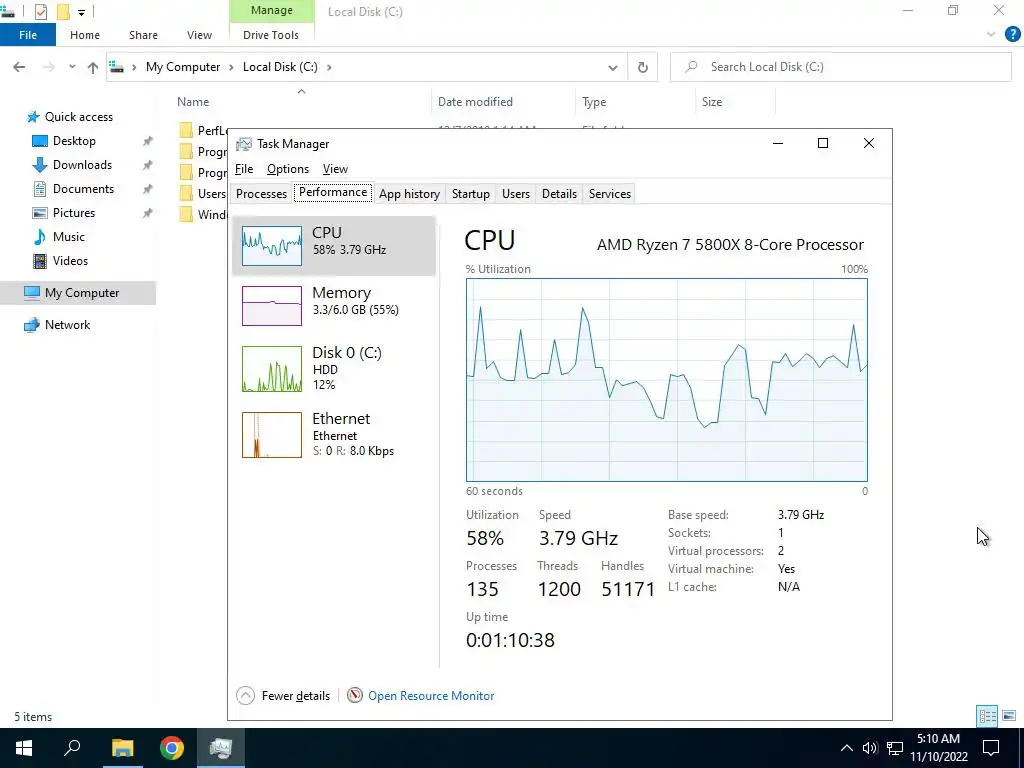Switch Explorer to large icons view
This screenshot has height=768, width=1024.
point(1009,716)
